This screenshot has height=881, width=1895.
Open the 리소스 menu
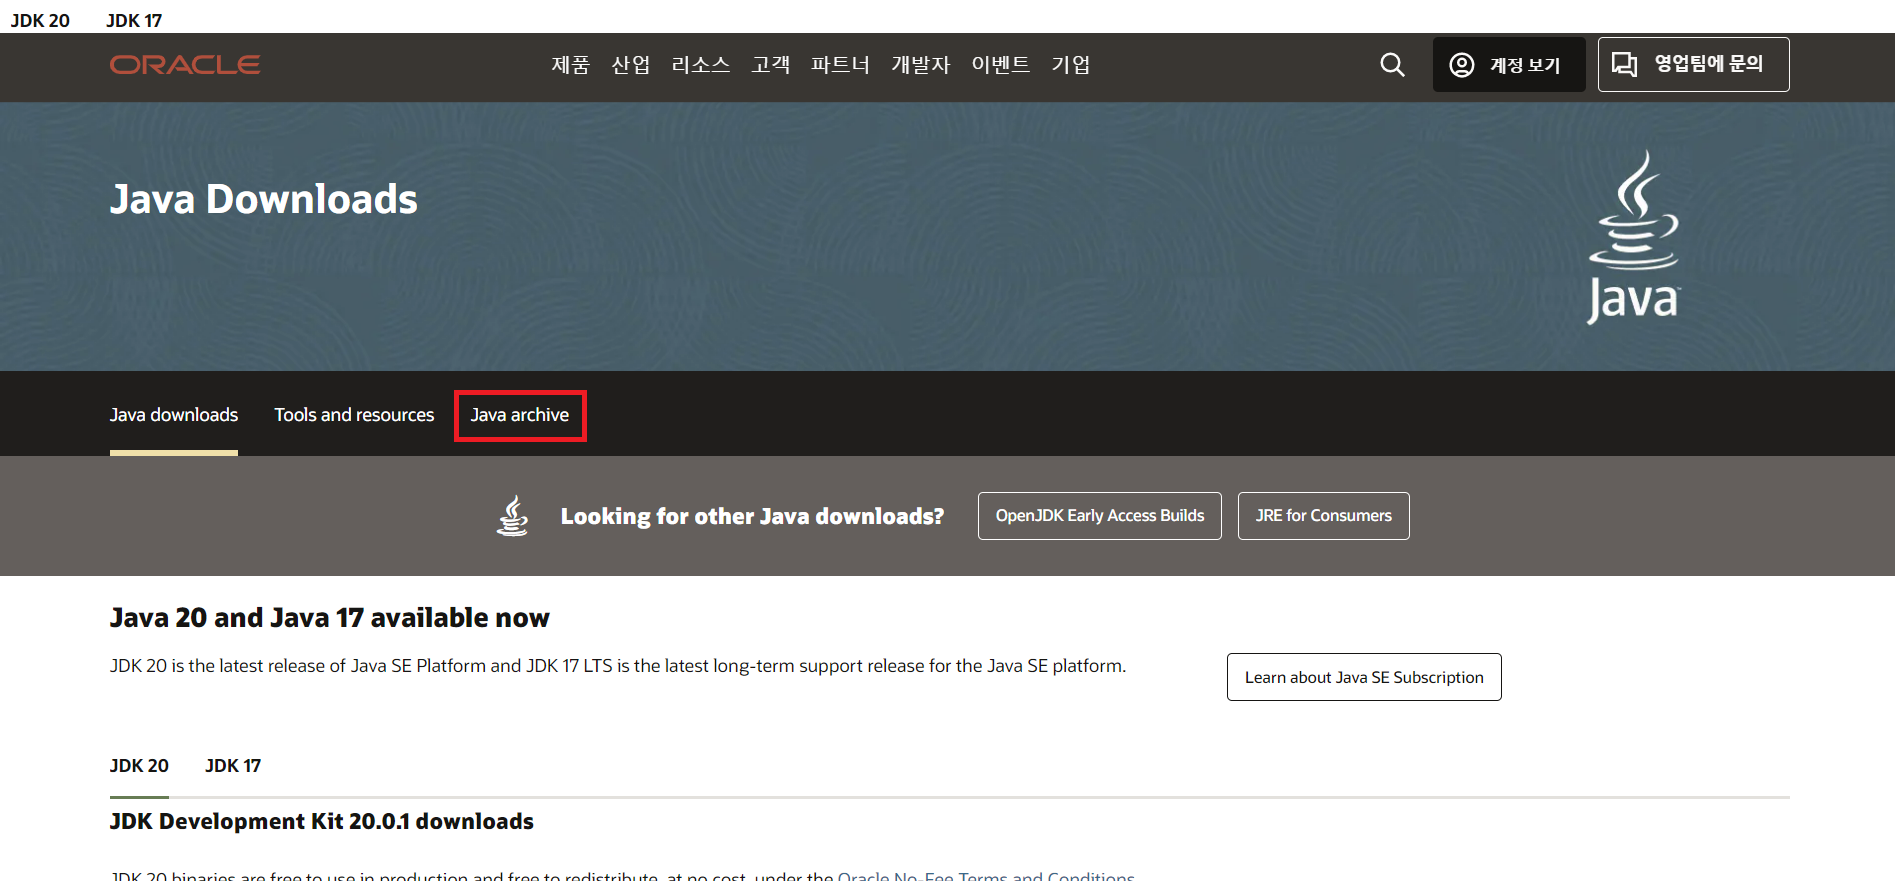pos(701,65)
